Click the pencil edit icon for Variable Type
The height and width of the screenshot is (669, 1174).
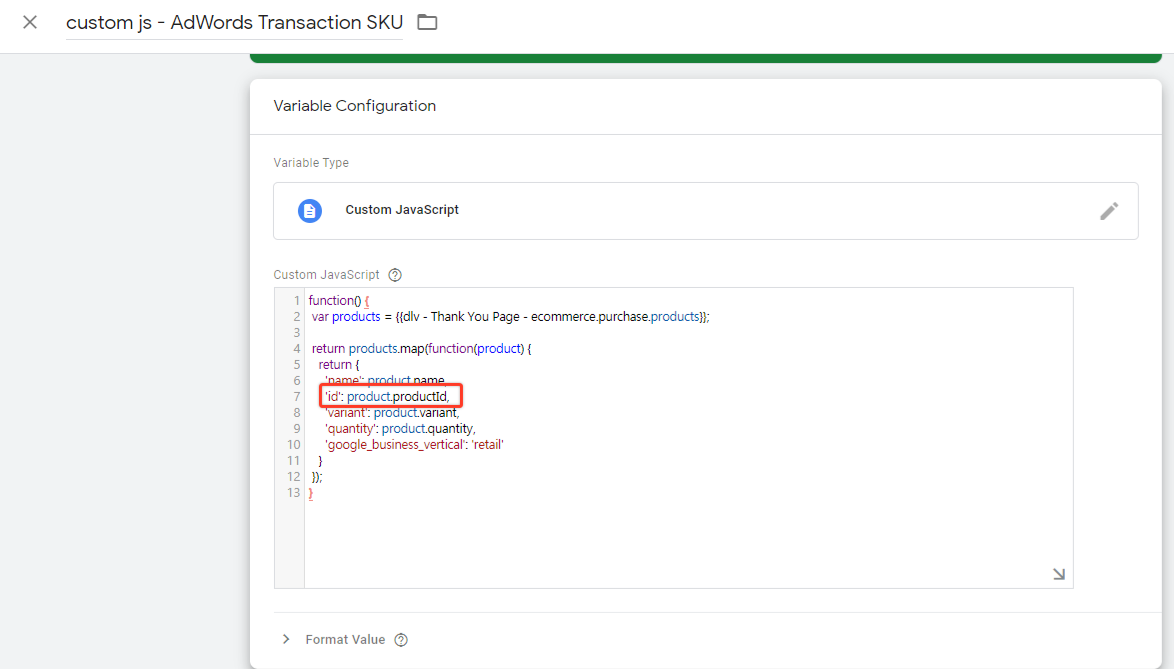1109,211
